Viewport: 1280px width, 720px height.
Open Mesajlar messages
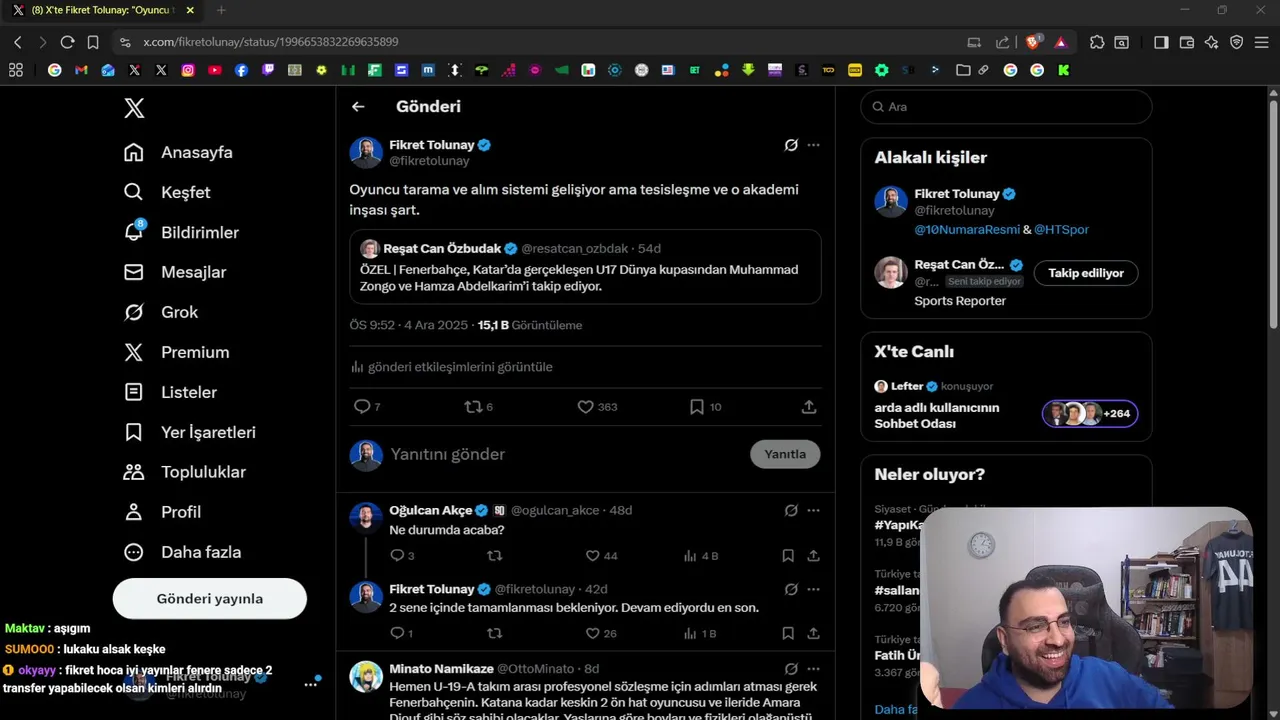click(175, 272)
